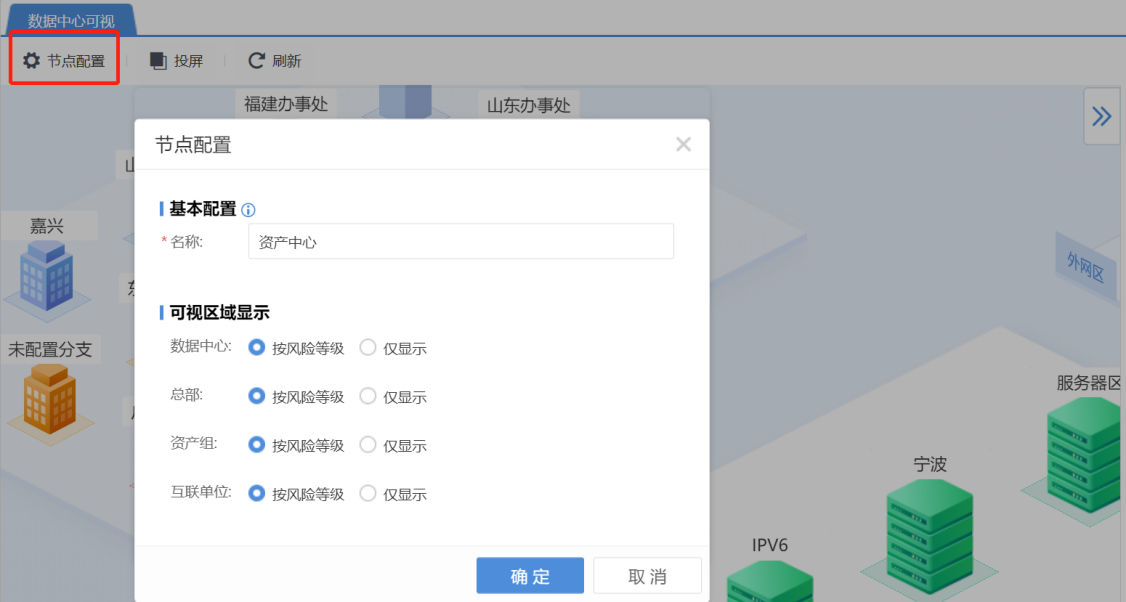This screenshot has height=602, width=1126.
Task: Open 节点配置 gear icon in toolbar
Action: point(31,60)
